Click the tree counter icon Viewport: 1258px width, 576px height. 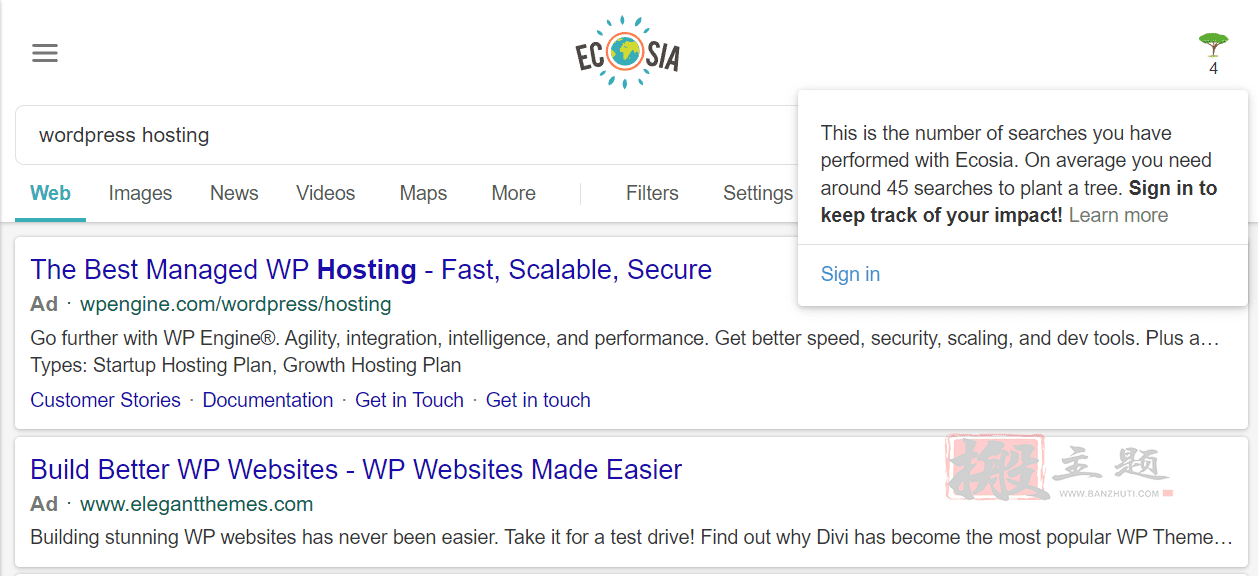1213,44
